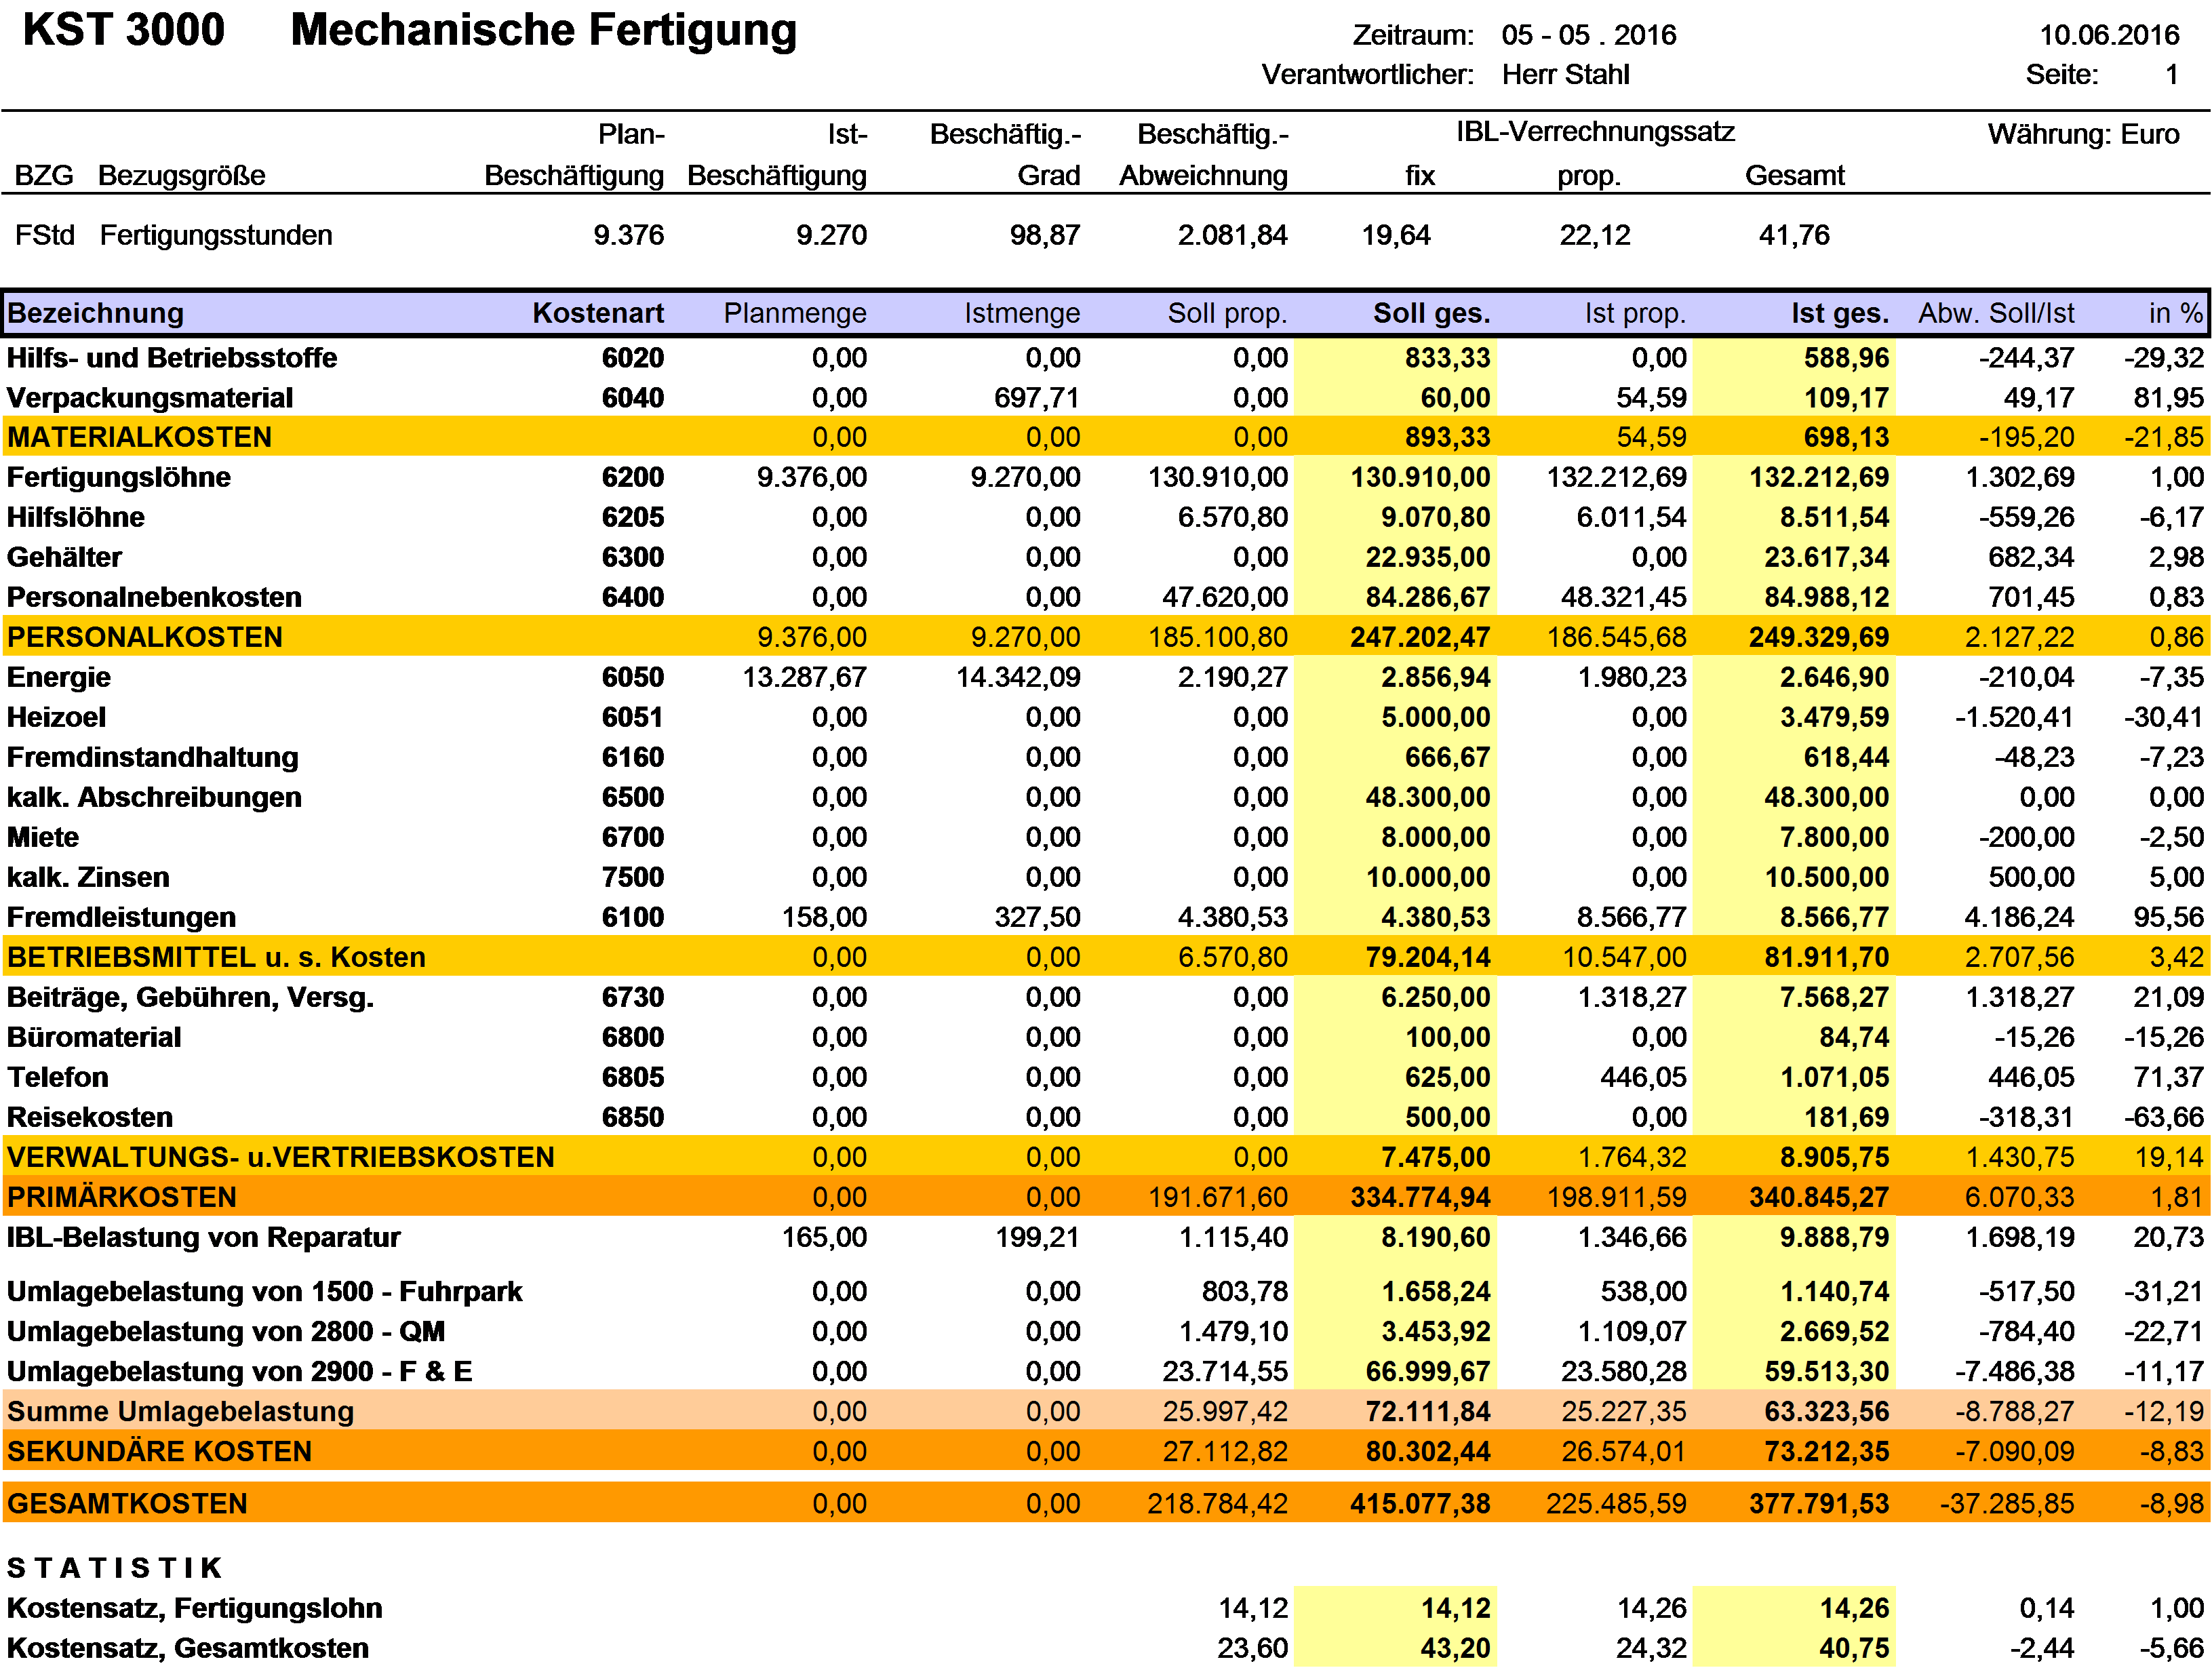Click 'Kostensatz, Gesamtkosten' row label
Viewport: 2212px width, 1668px height.
point(188,1648)
